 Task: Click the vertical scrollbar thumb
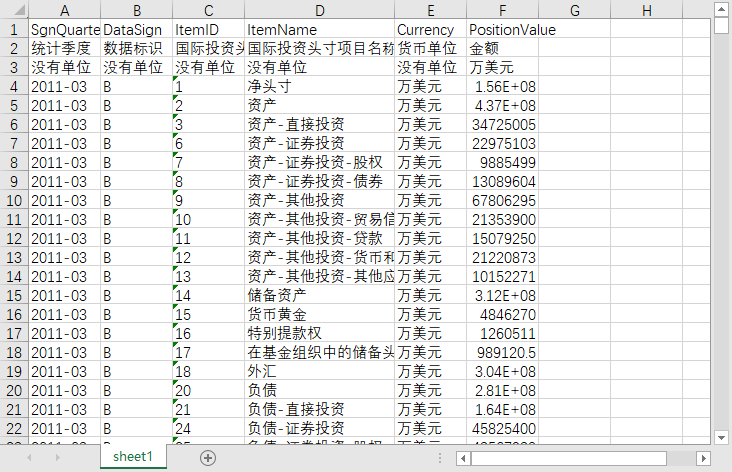click(x=721, y=26)
